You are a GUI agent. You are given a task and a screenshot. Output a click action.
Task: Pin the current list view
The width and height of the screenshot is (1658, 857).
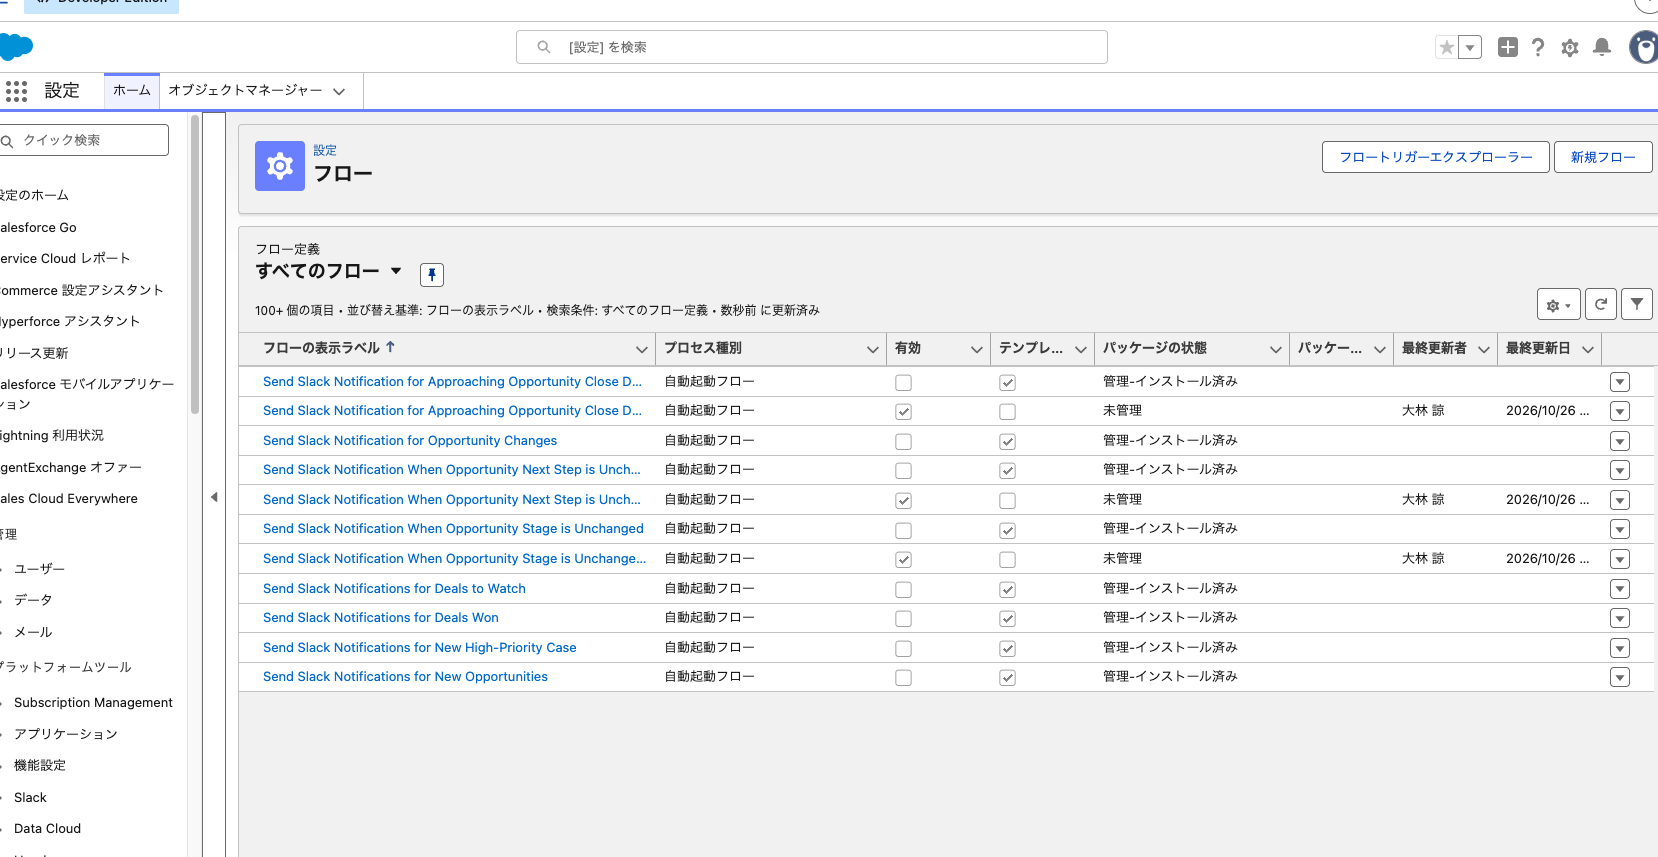pos(432,274)
